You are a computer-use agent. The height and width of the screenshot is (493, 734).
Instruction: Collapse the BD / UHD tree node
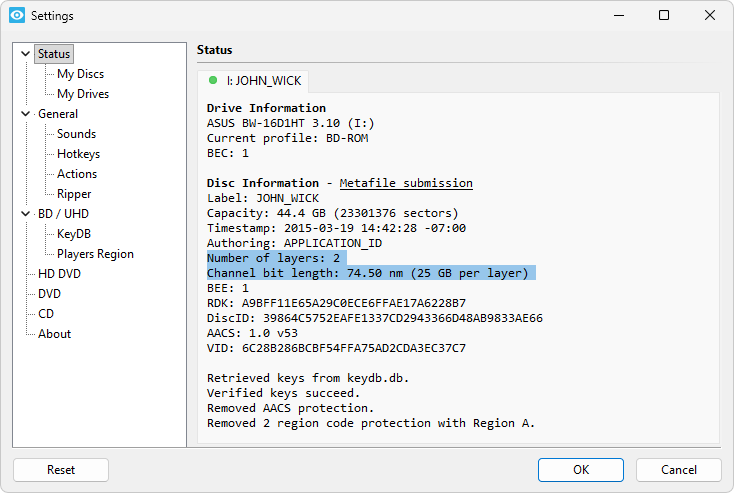click(x=26, y=214)
